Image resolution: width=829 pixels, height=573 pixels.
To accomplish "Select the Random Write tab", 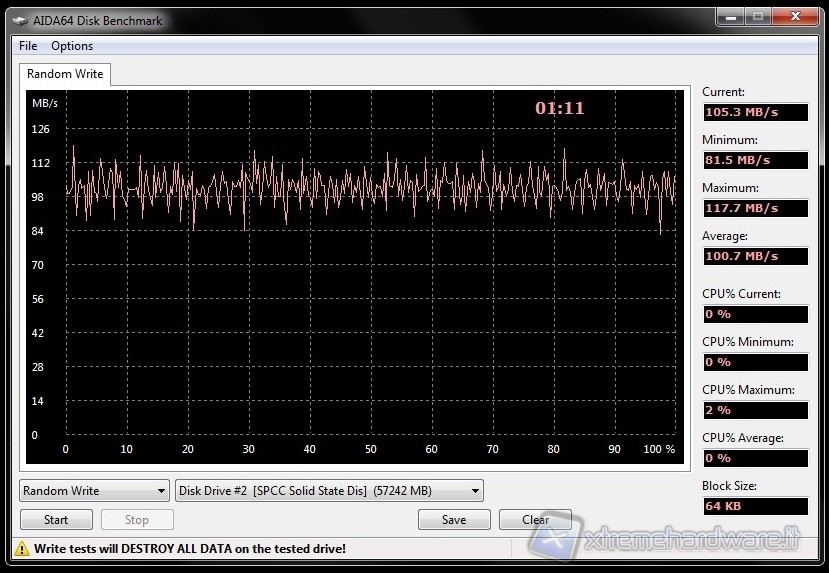I will [65, 74].
